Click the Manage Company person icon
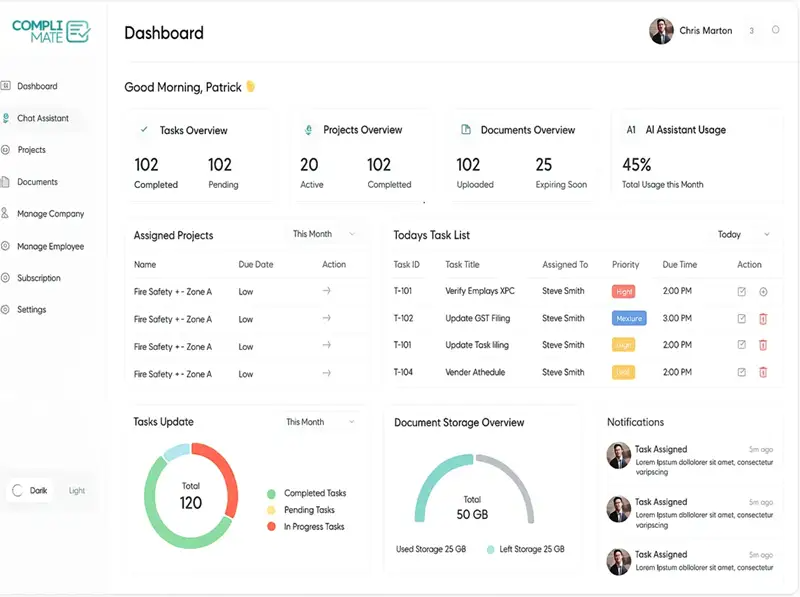800x597 pixels. click(x=5, y=213)
